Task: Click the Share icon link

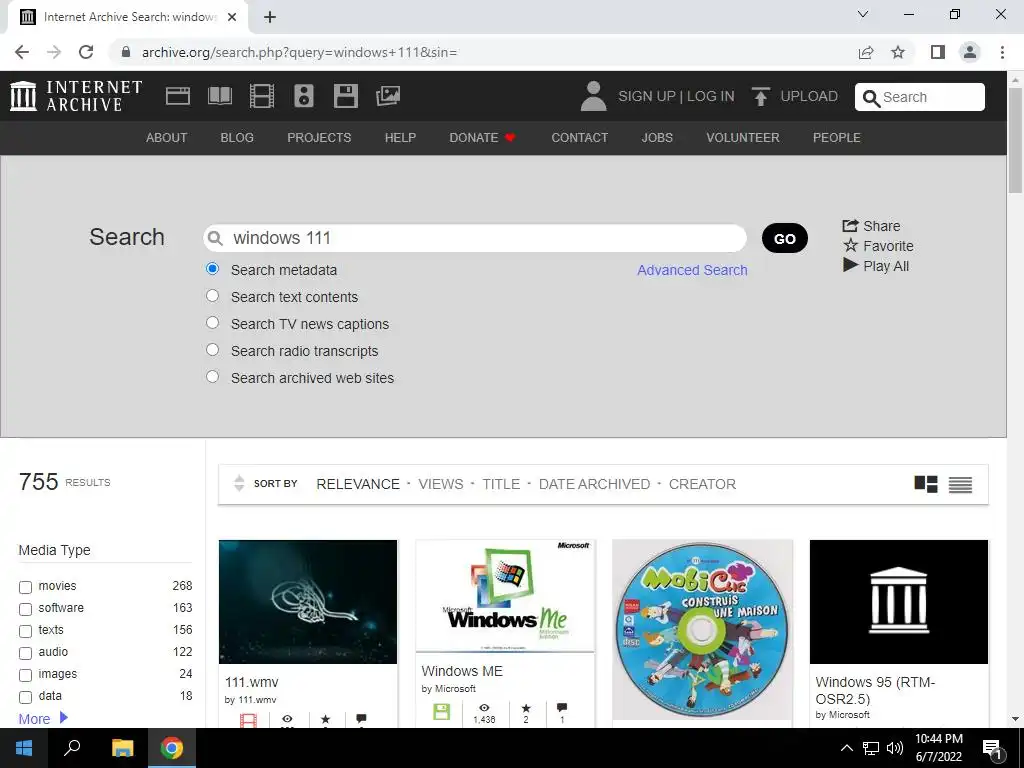Action: coord(871,226)
